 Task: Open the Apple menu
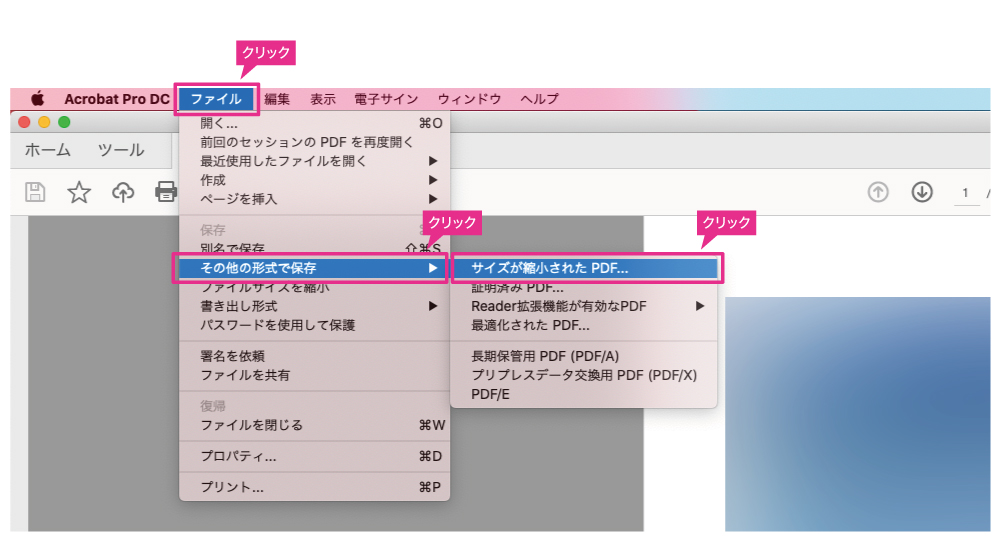tap(38, 99)
